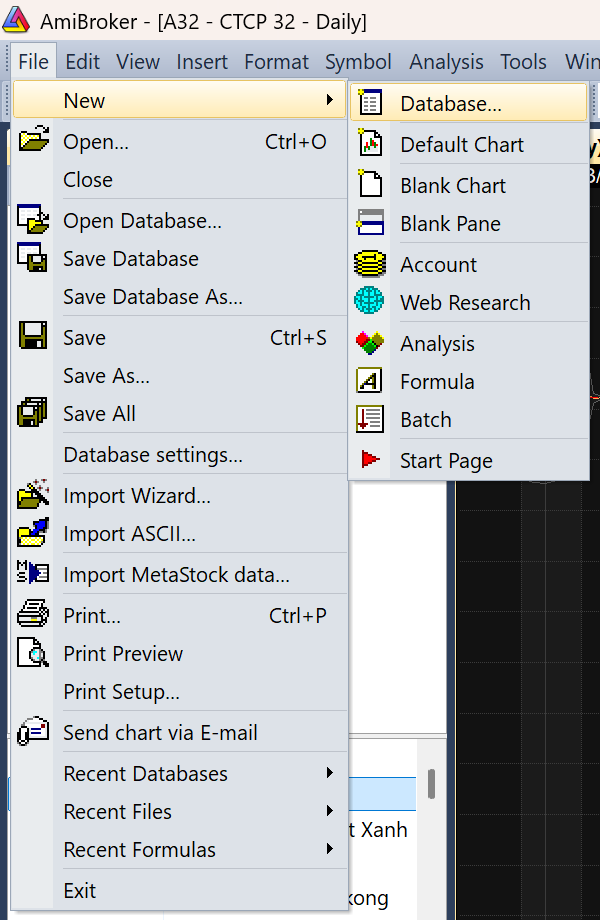Click the symbol list scrollbar thumb

[x=431, y=783]
